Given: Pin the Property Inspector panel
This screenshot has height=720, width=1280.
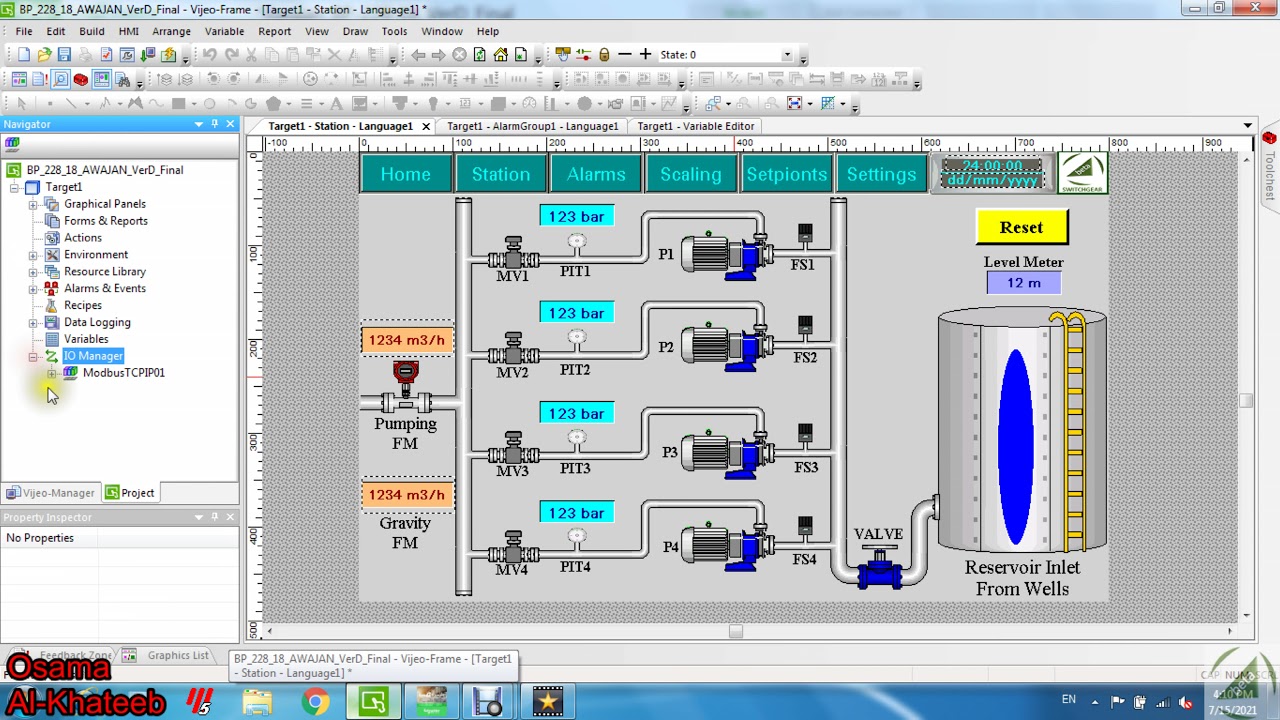Looking at the screenshot, I should click(x=214, y=517).
